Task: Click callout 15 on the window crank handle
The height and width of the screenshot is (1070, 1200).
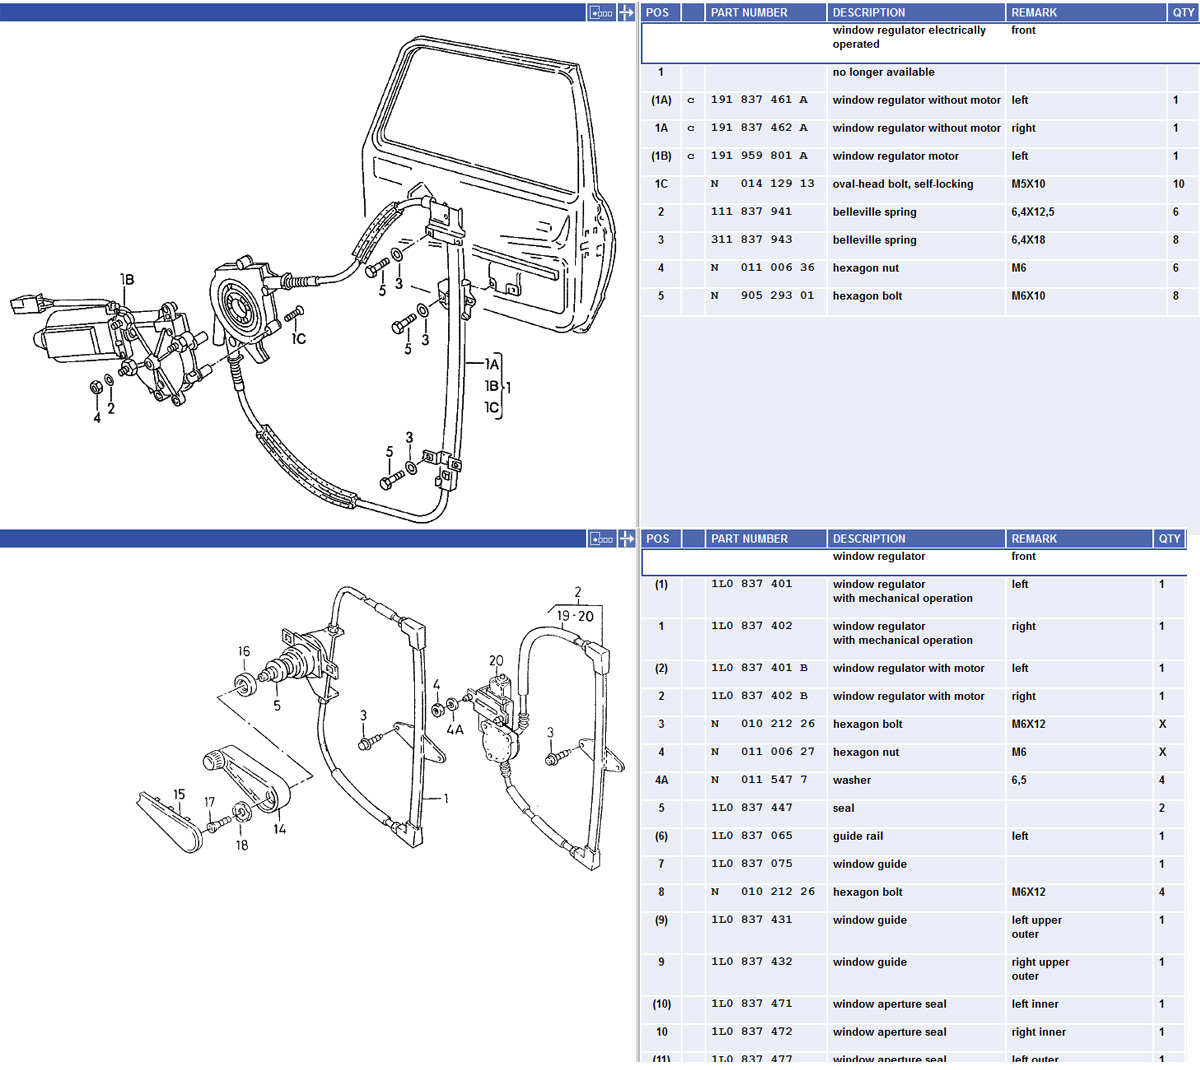Action: [179, 795]
